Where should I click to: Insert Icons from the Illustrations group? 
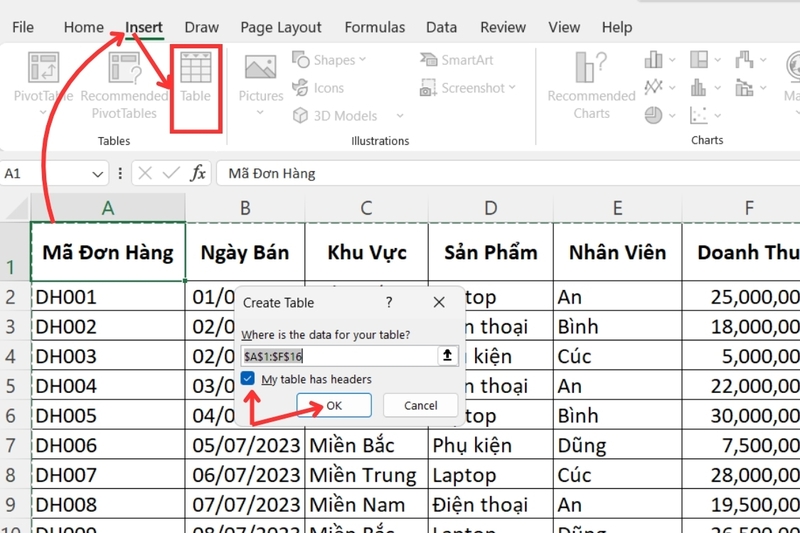(318, 88)
